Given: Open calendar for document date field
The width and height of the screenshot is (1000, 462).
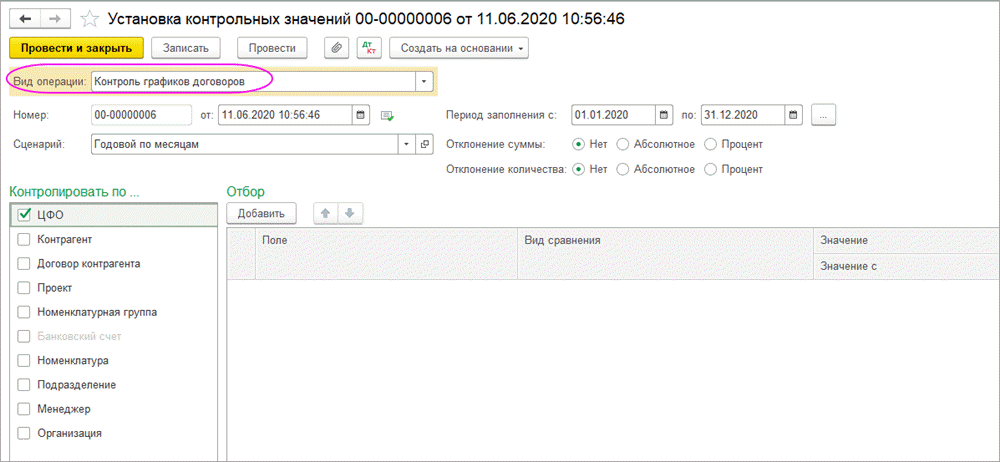Looking at the screenshot, I should [x=361, y=115].
